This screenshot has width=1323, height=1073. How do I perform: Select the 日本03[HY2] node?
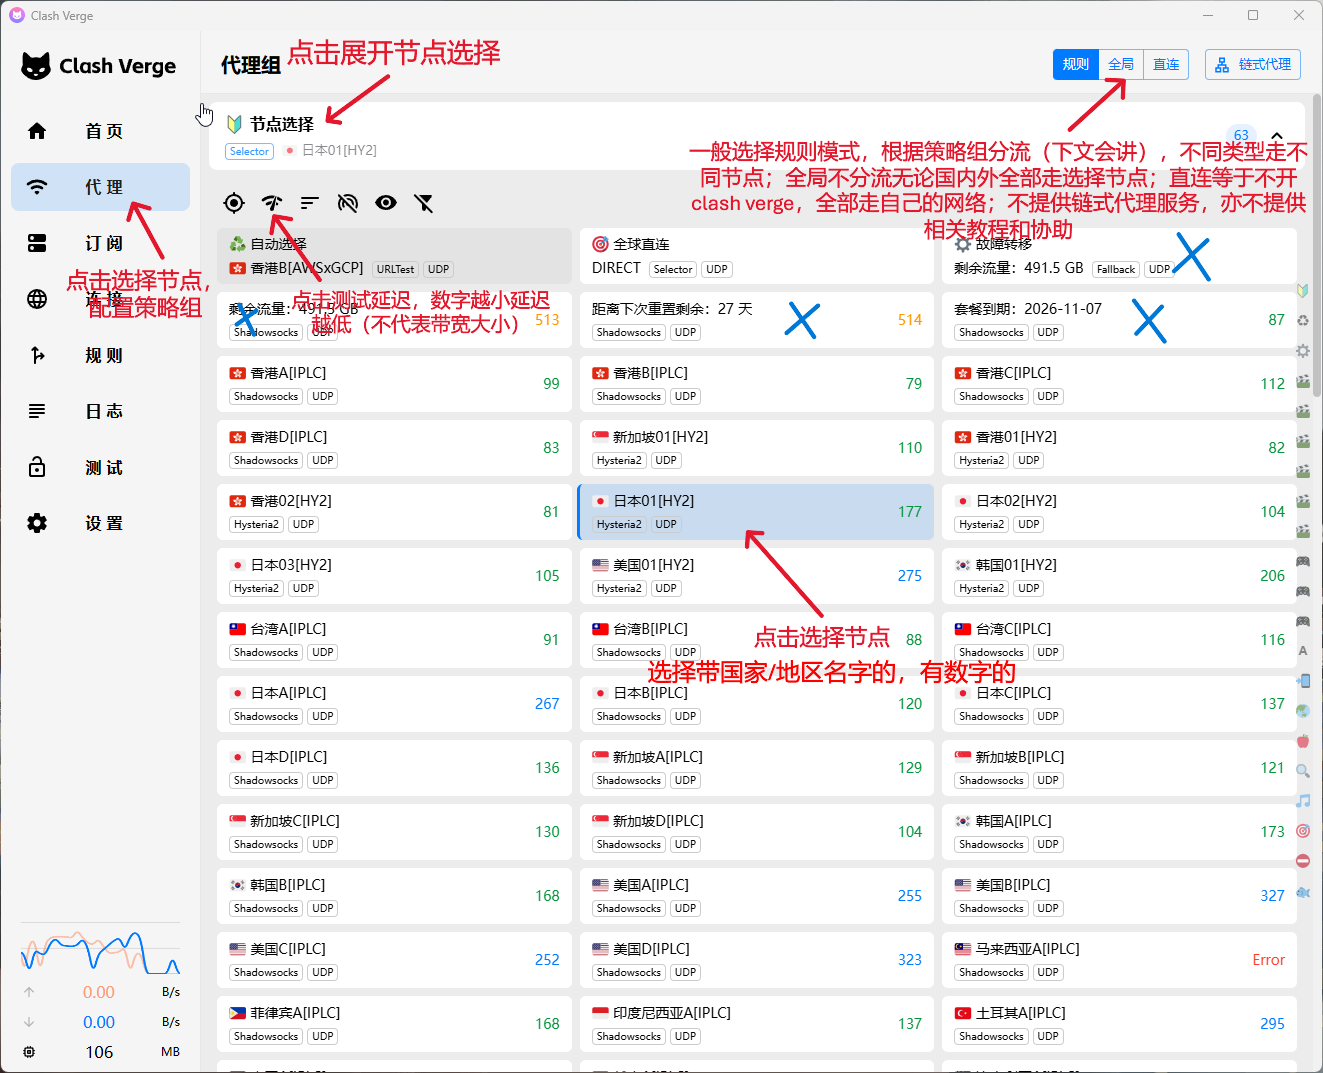[394, 576]
